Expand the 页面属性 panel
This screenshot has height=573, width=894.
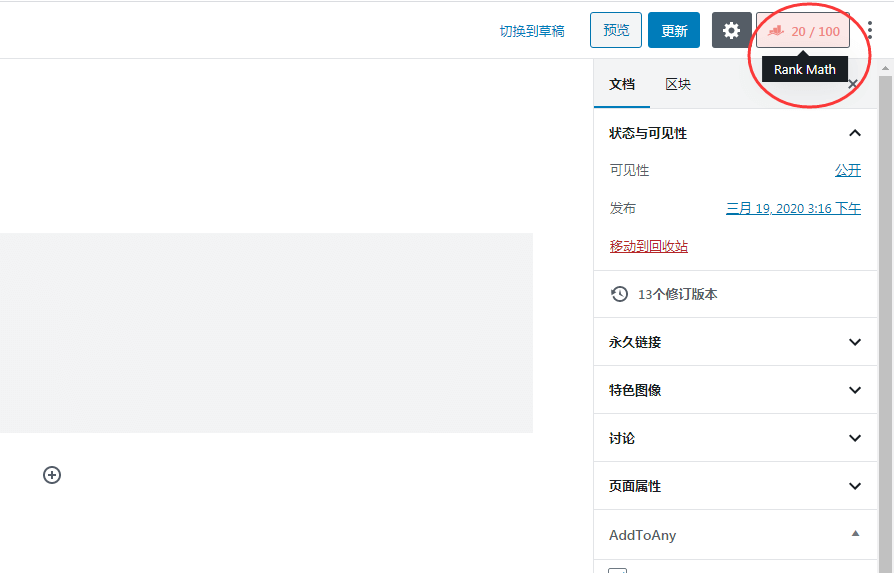tap(855, 486)
